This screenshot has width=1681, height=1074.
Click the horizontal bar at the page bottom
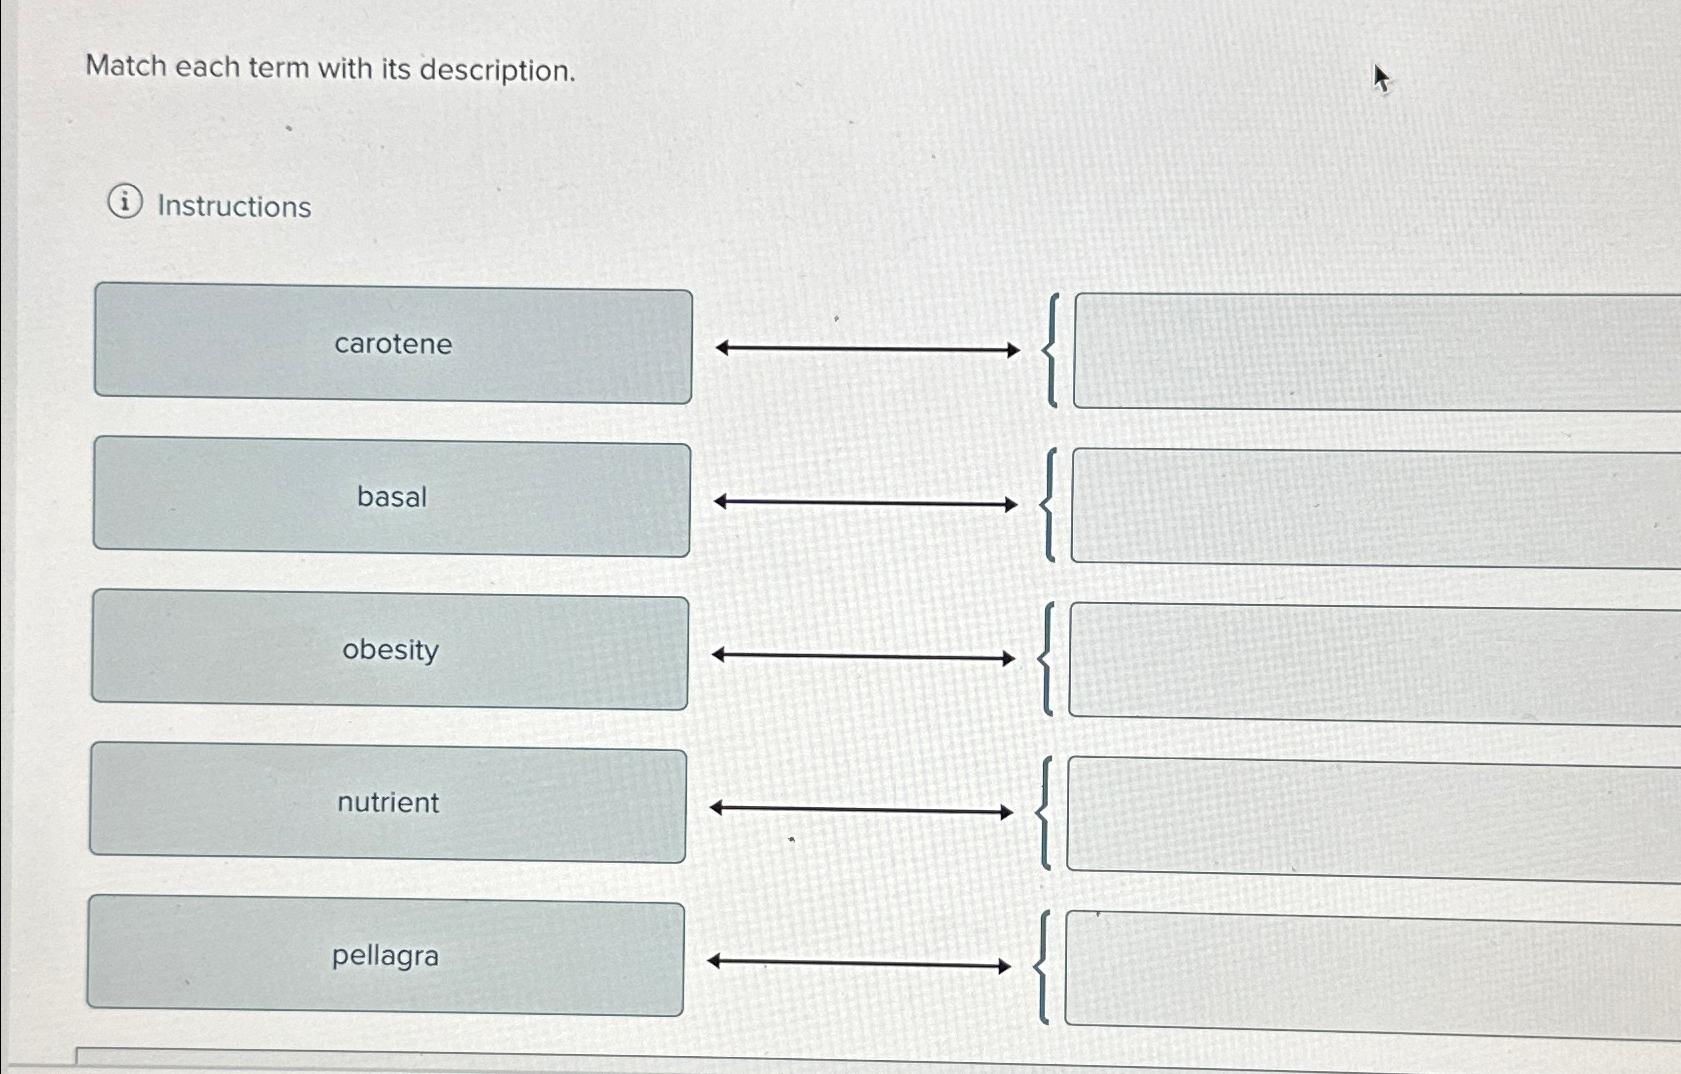[x=840, y=1060]
